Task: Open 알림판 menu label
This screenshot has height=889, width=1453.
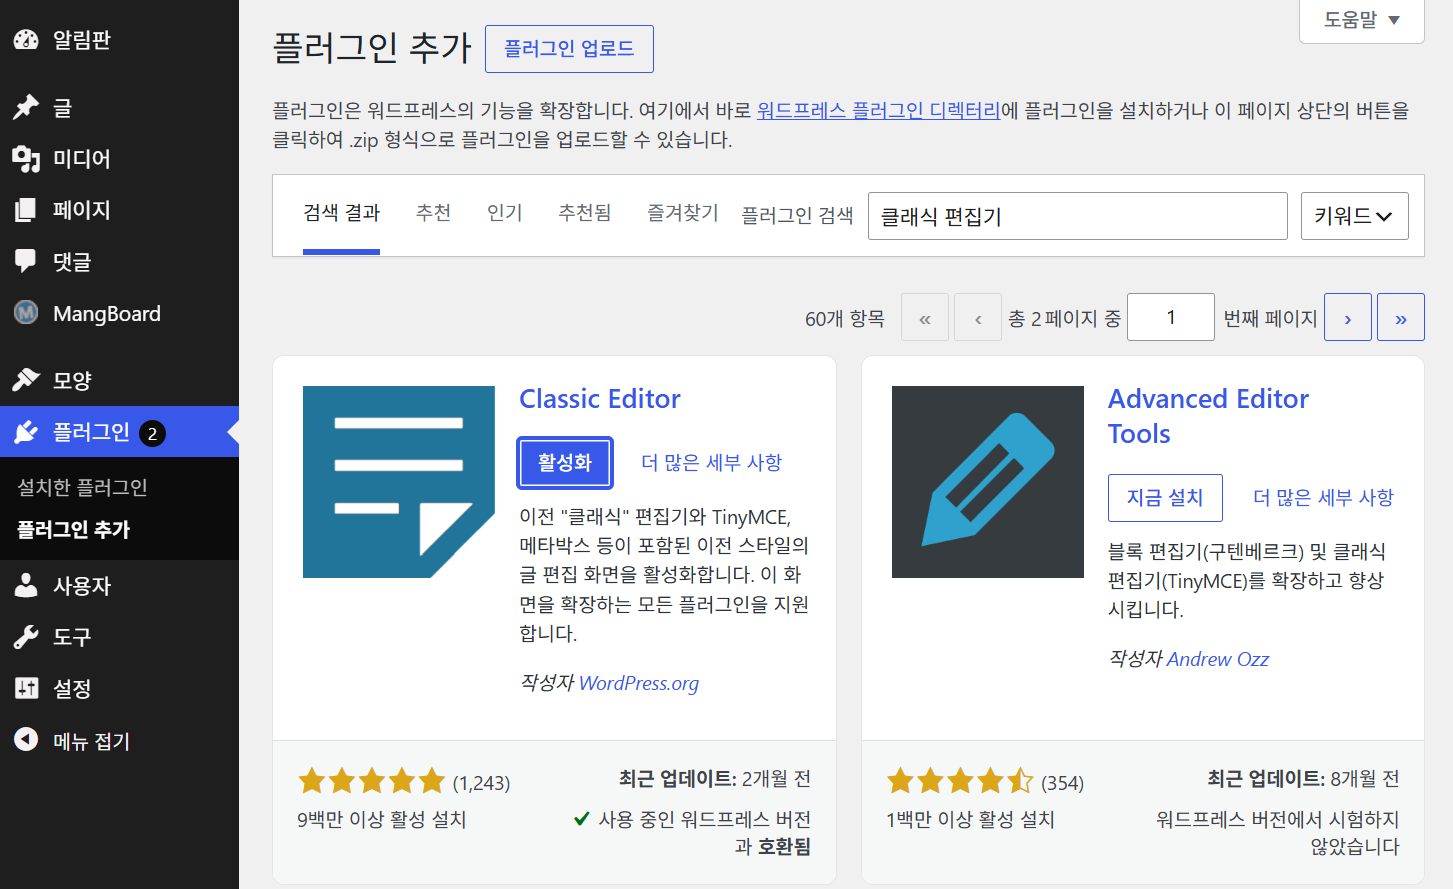Action: (82, 40)
